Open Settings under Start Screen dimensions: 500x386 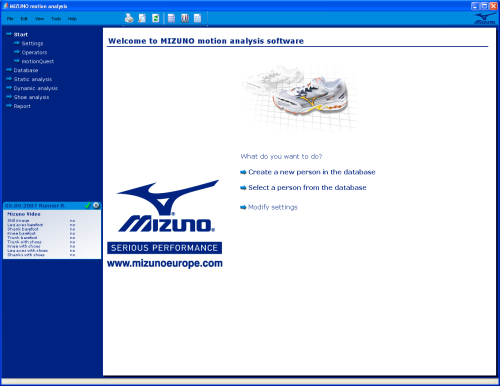point(32,43)
